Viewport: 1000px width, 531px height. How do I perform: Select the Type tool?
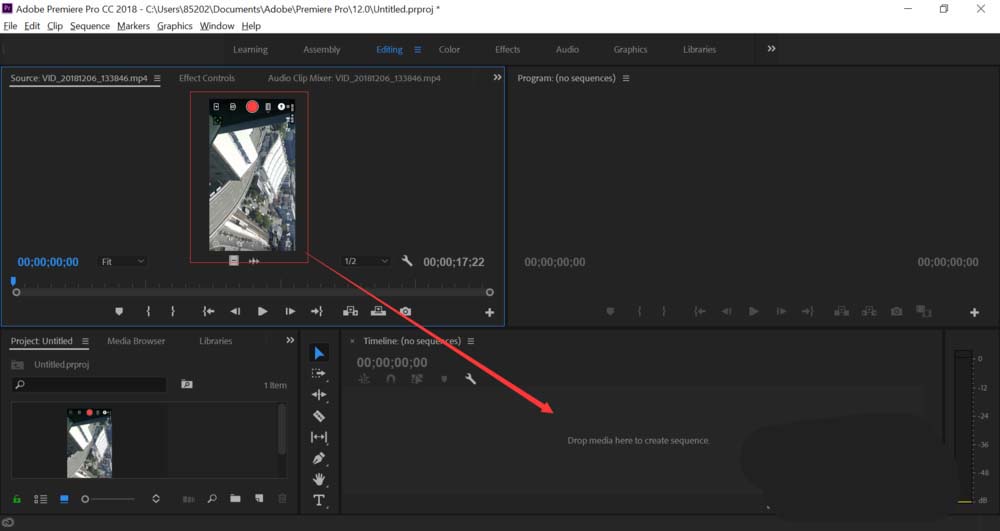pos(319,500)
